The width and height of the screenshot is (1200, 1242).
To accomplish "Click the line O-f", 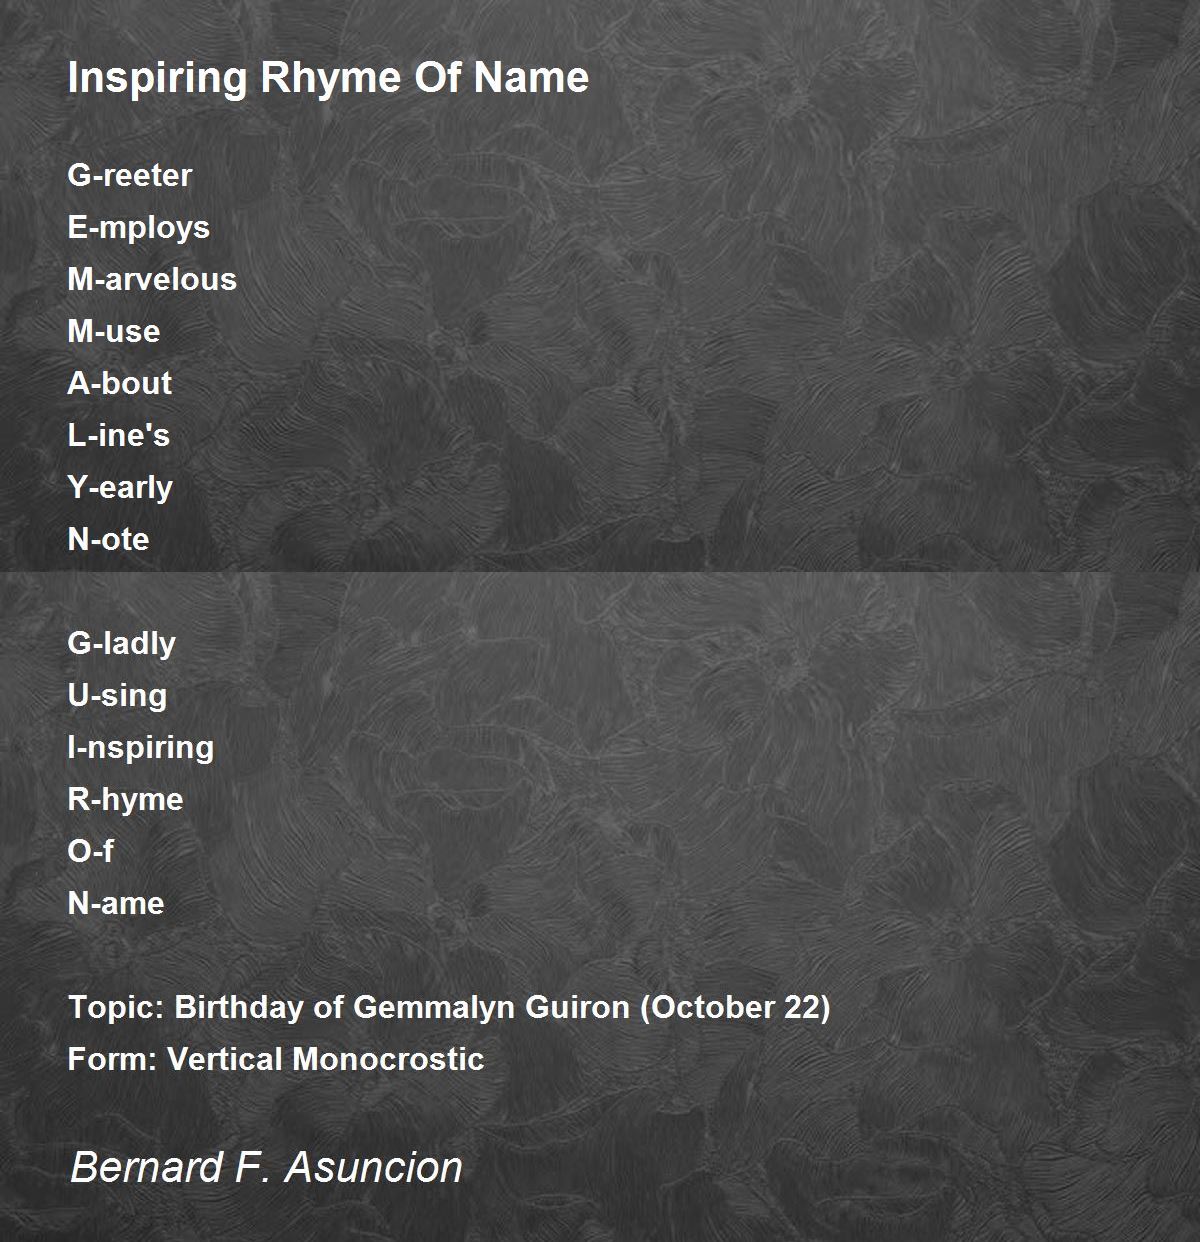I will pos(91,851).
